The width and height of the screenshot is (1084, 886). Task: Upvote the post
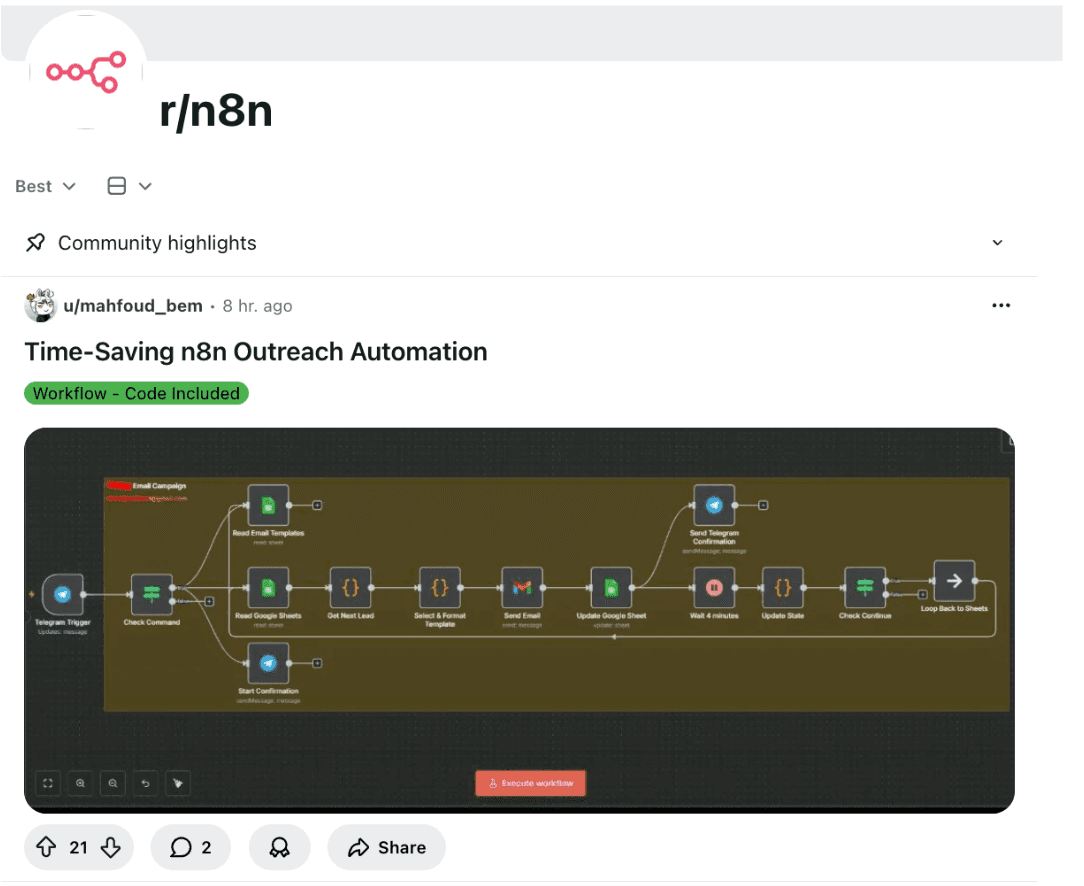tap(46, 847)
